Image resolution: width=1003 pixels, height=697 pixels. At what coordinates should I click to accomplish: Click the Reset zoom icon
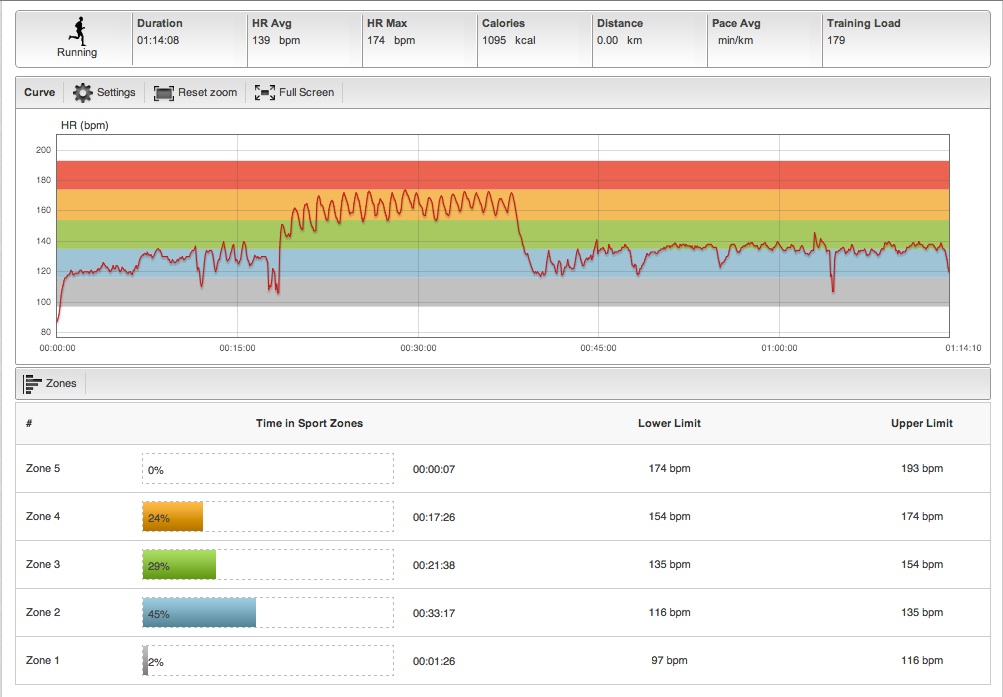[164, 93]
